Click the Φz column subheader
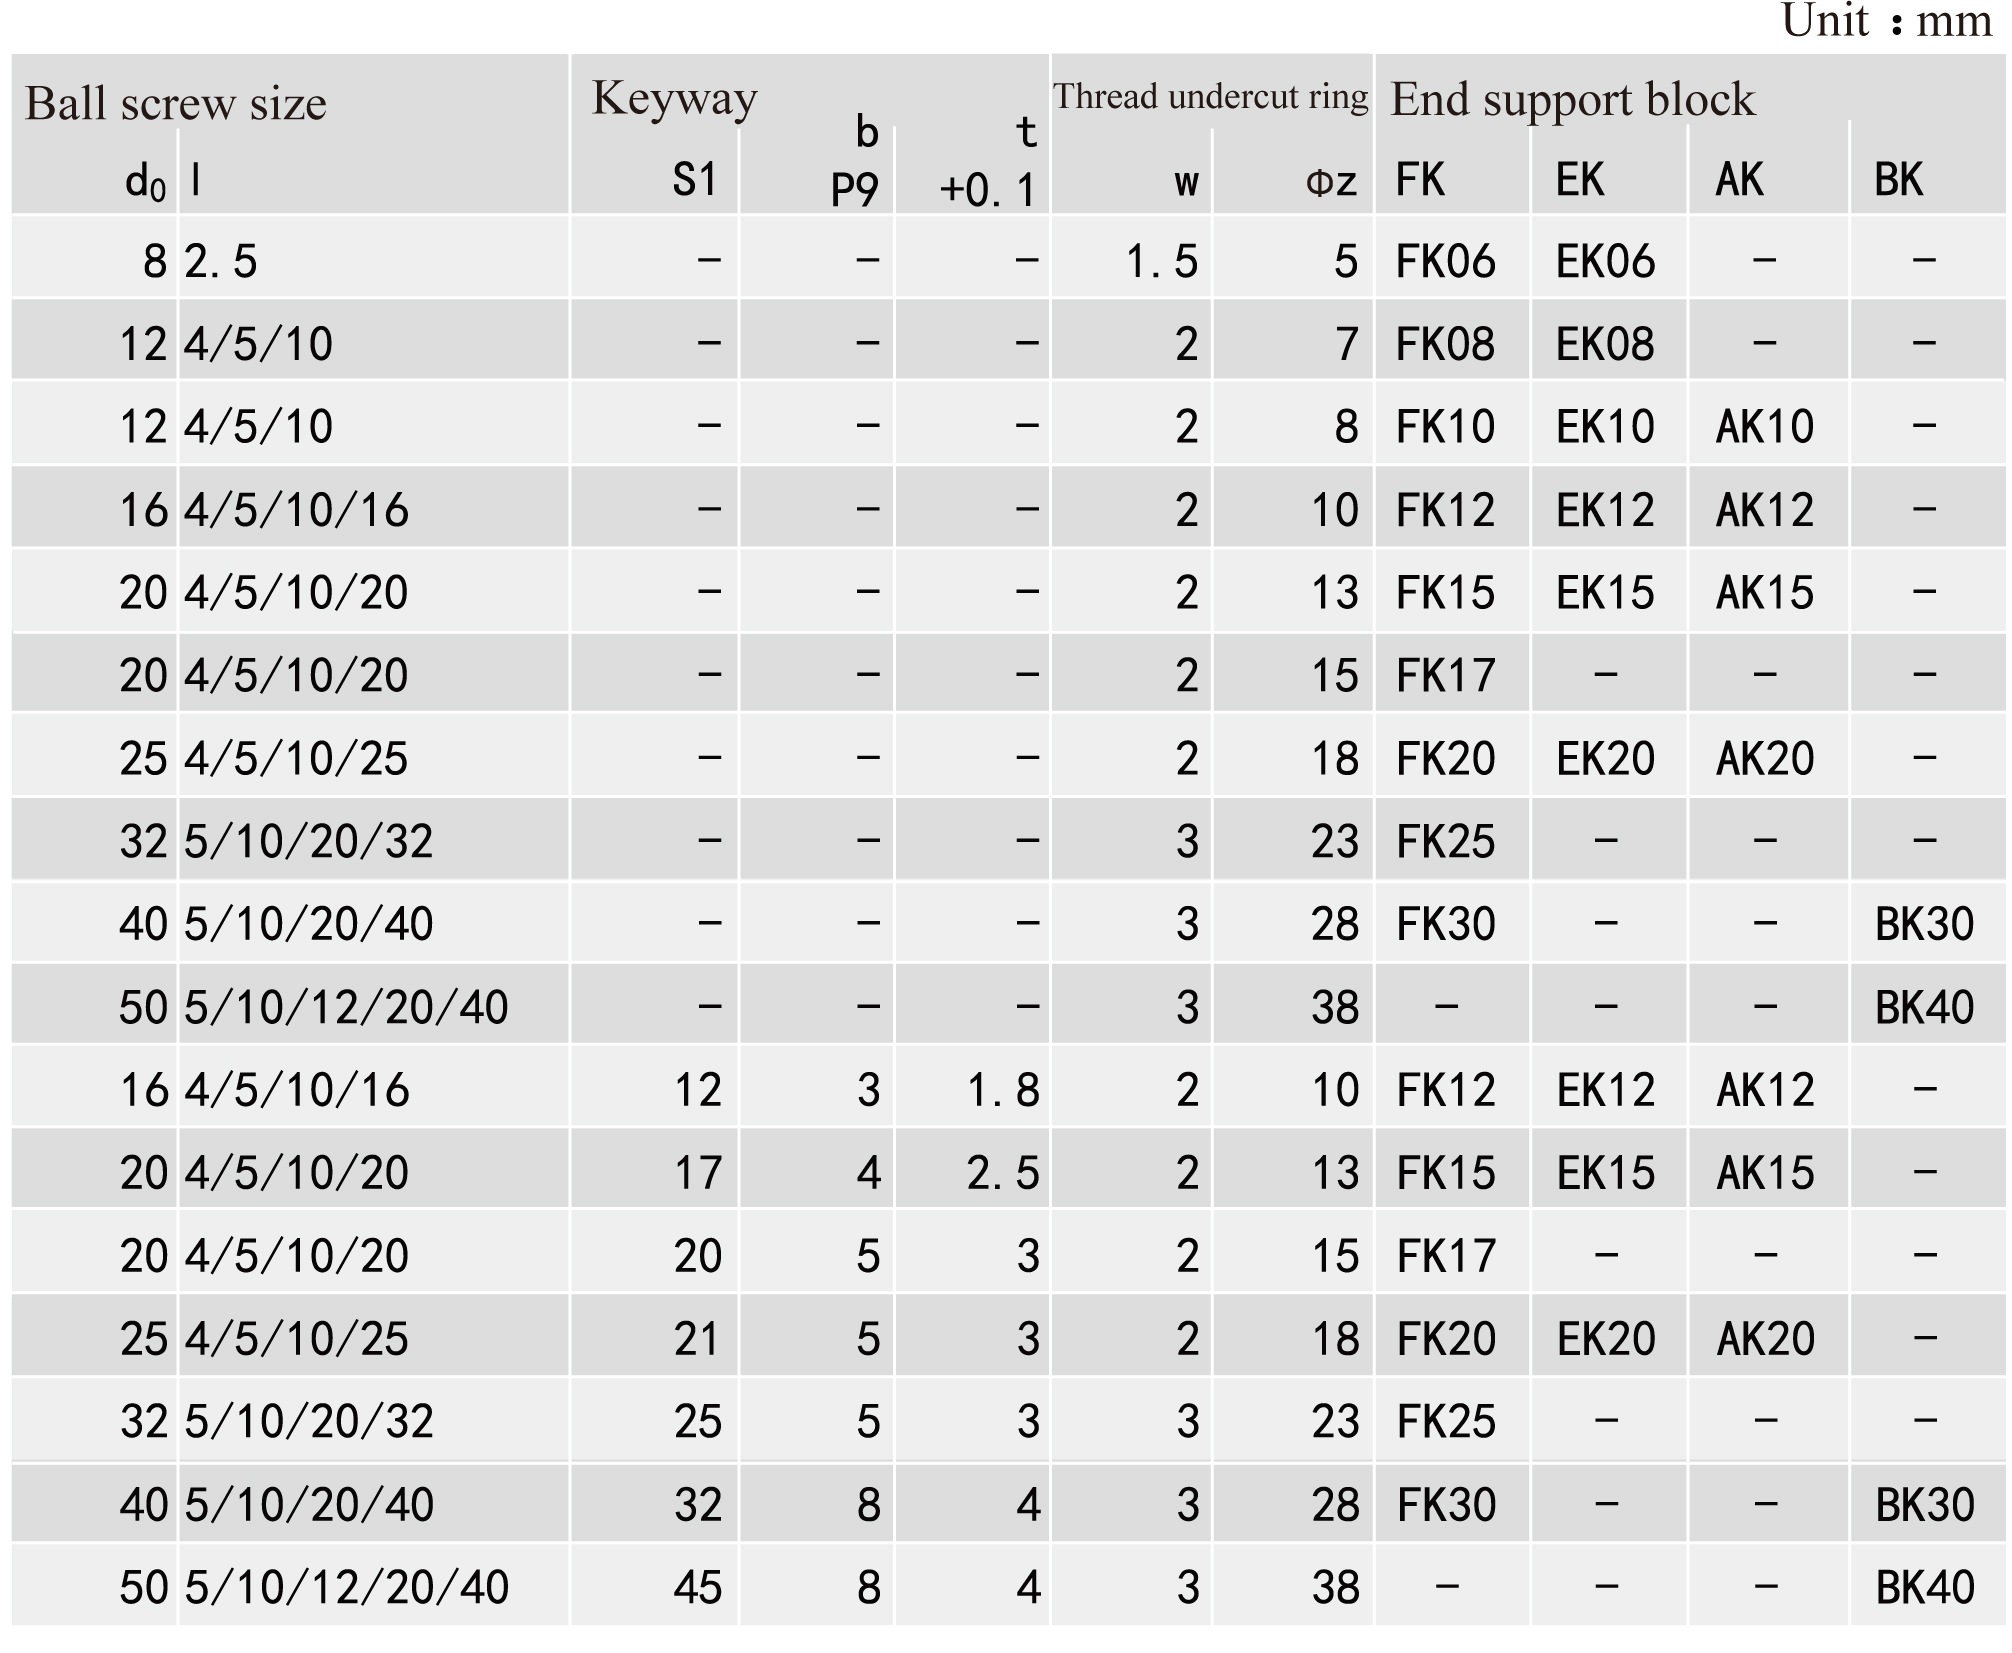The height and width of the screenshot is (1653, 2012). 1331,181
